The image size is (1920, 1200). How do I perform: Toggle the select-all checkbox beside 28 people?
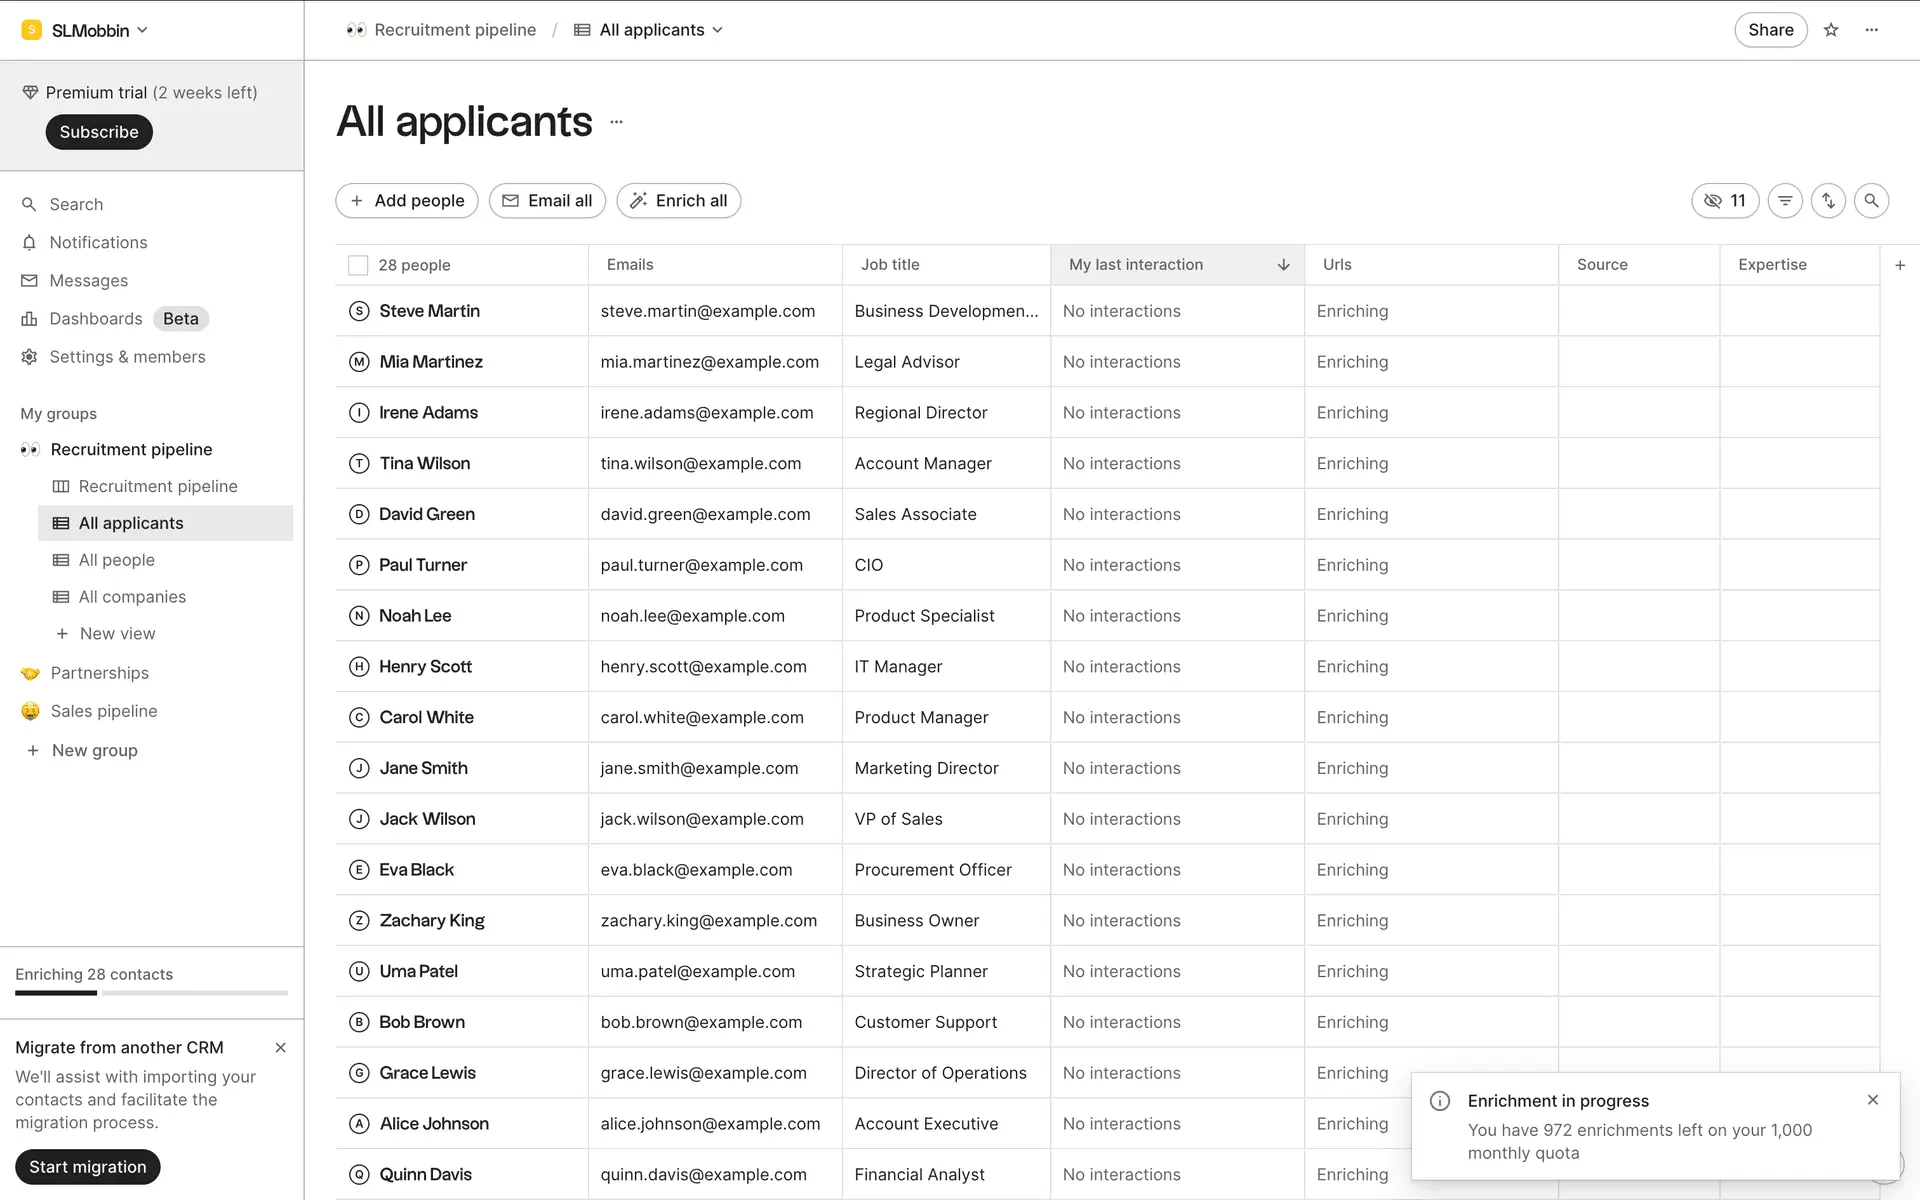(x=358, y=265)
